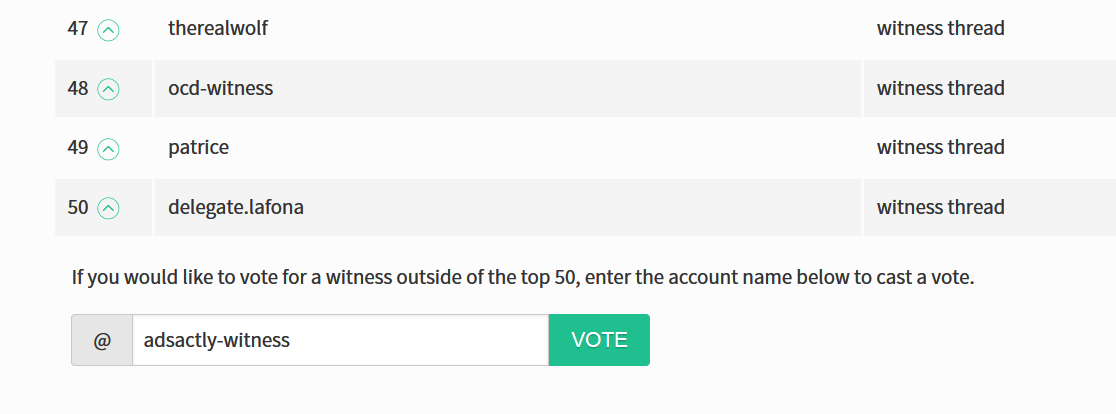
Task: Open ocd-witness account profile
Action: (x=221, y=88)
